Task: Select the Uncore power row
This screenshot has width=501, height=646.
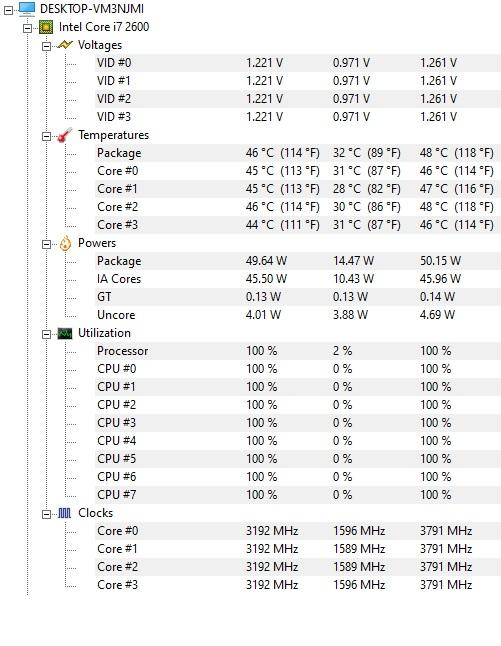Action: click(x=298, y=315)
